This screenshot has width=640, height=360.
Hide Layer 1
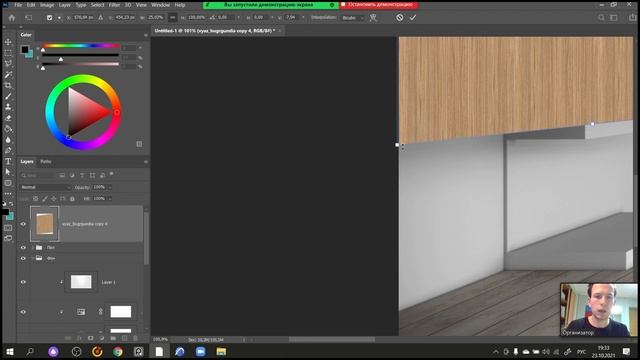[23, 282]
